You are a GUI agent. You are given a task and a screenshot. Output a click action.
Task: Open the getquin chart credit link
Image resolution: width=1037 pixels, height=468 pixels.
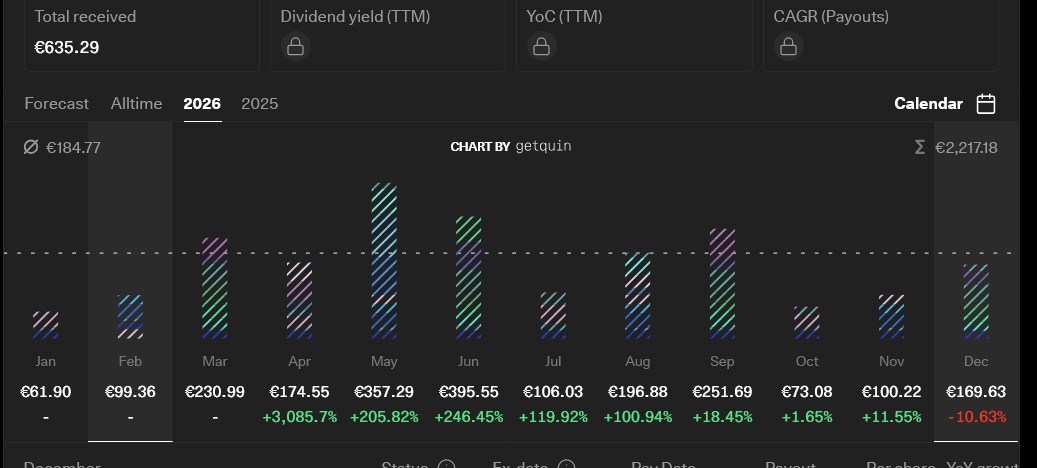coord(511,147)
